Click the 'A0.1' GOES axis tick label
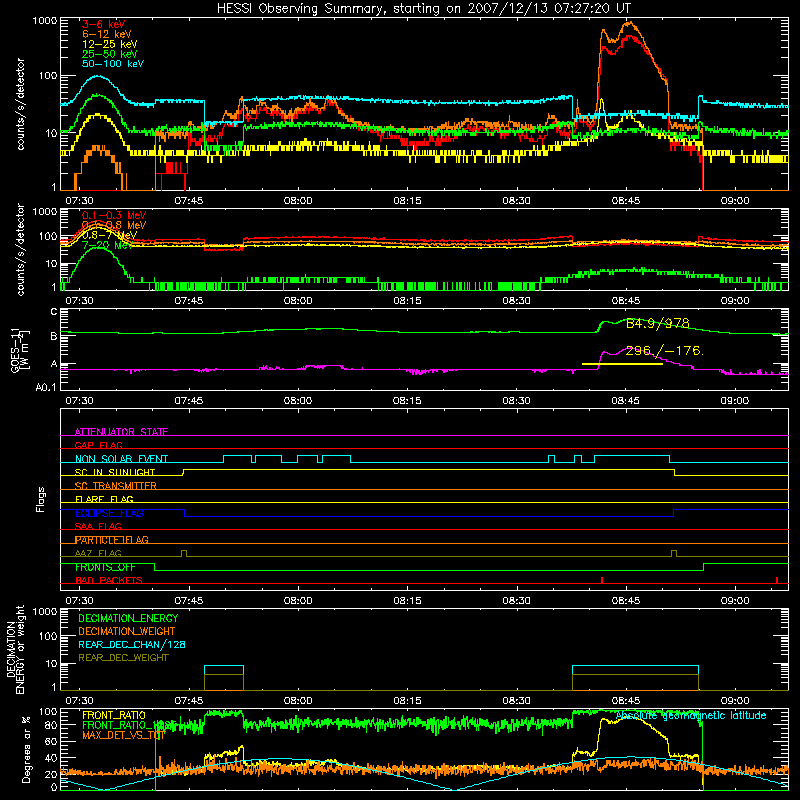800x800 pixels. pyautogui.click(x=46, y=388)
